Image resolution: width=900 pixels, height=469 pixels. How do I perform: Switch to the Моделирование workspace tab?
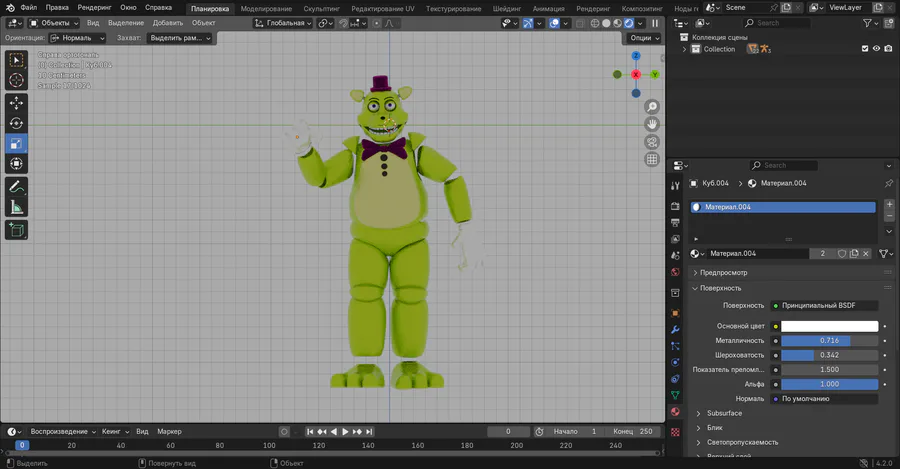click(266, 9)
